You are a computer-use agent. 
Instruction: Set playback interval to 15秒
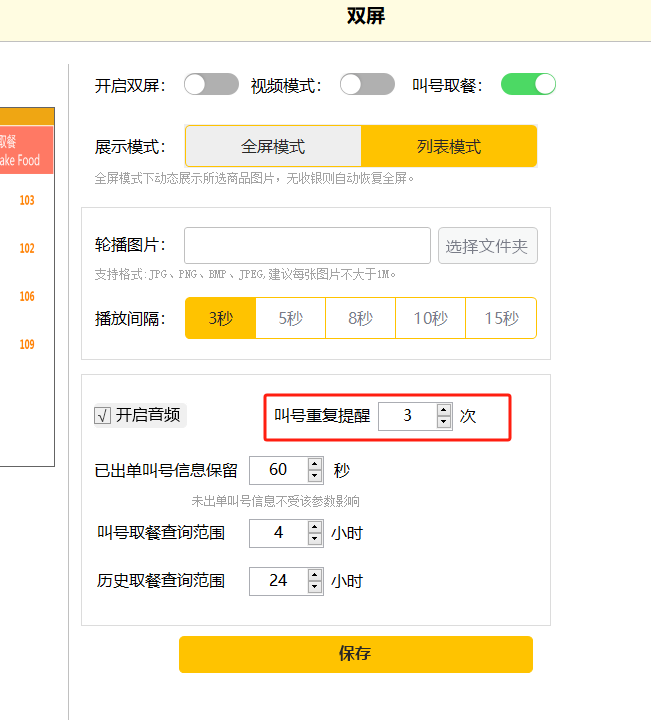click(501, 319)
